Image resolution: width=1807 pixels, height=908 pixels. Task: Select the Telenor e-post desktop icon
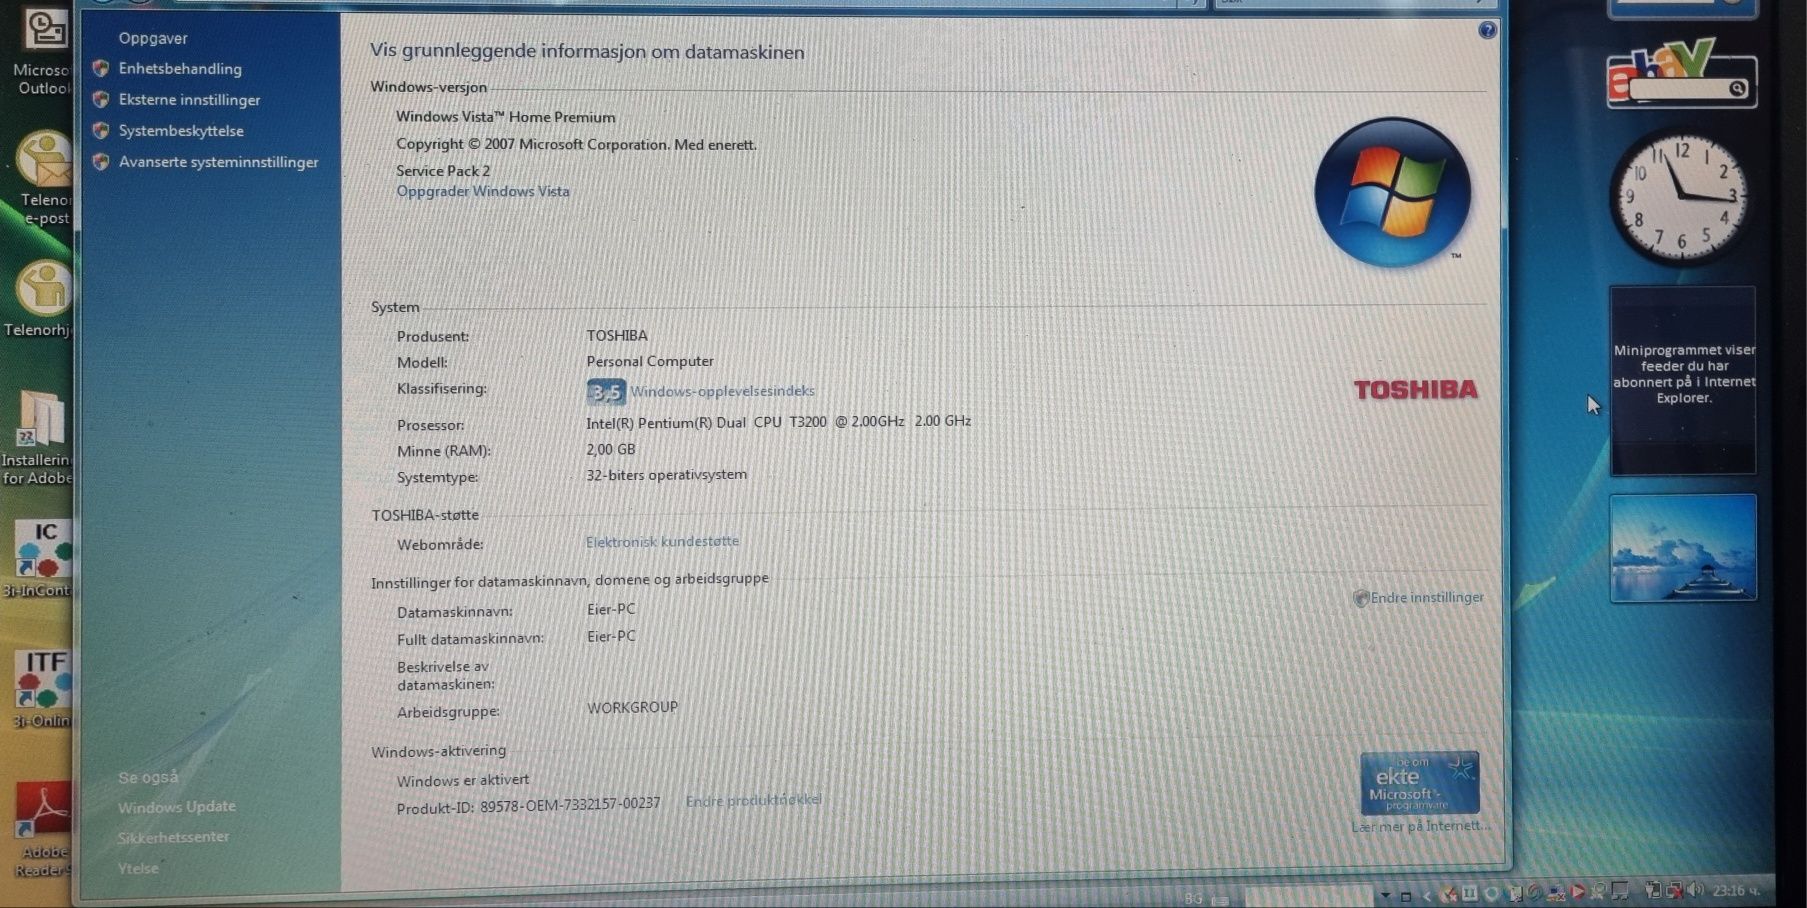pos(43,180)
